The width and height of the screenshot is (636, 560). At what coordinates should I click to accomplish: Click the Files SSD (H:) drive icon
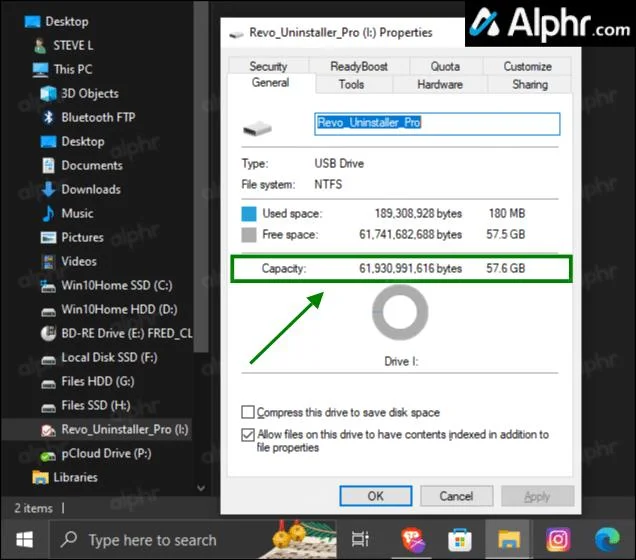point(48,407)
